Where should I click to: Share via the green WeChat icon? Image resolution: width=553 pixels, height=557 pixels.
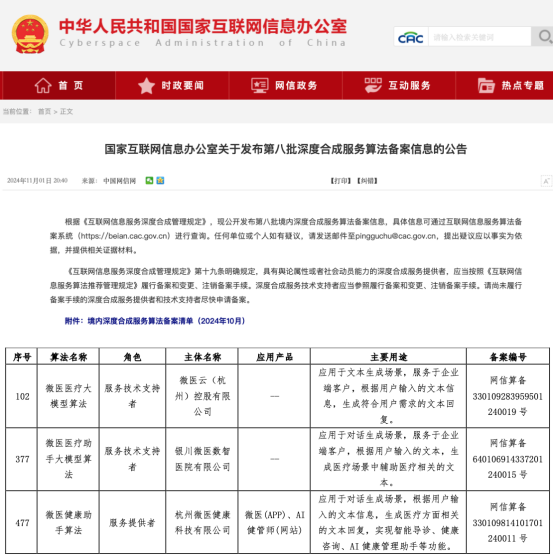(x=149, y=180)
